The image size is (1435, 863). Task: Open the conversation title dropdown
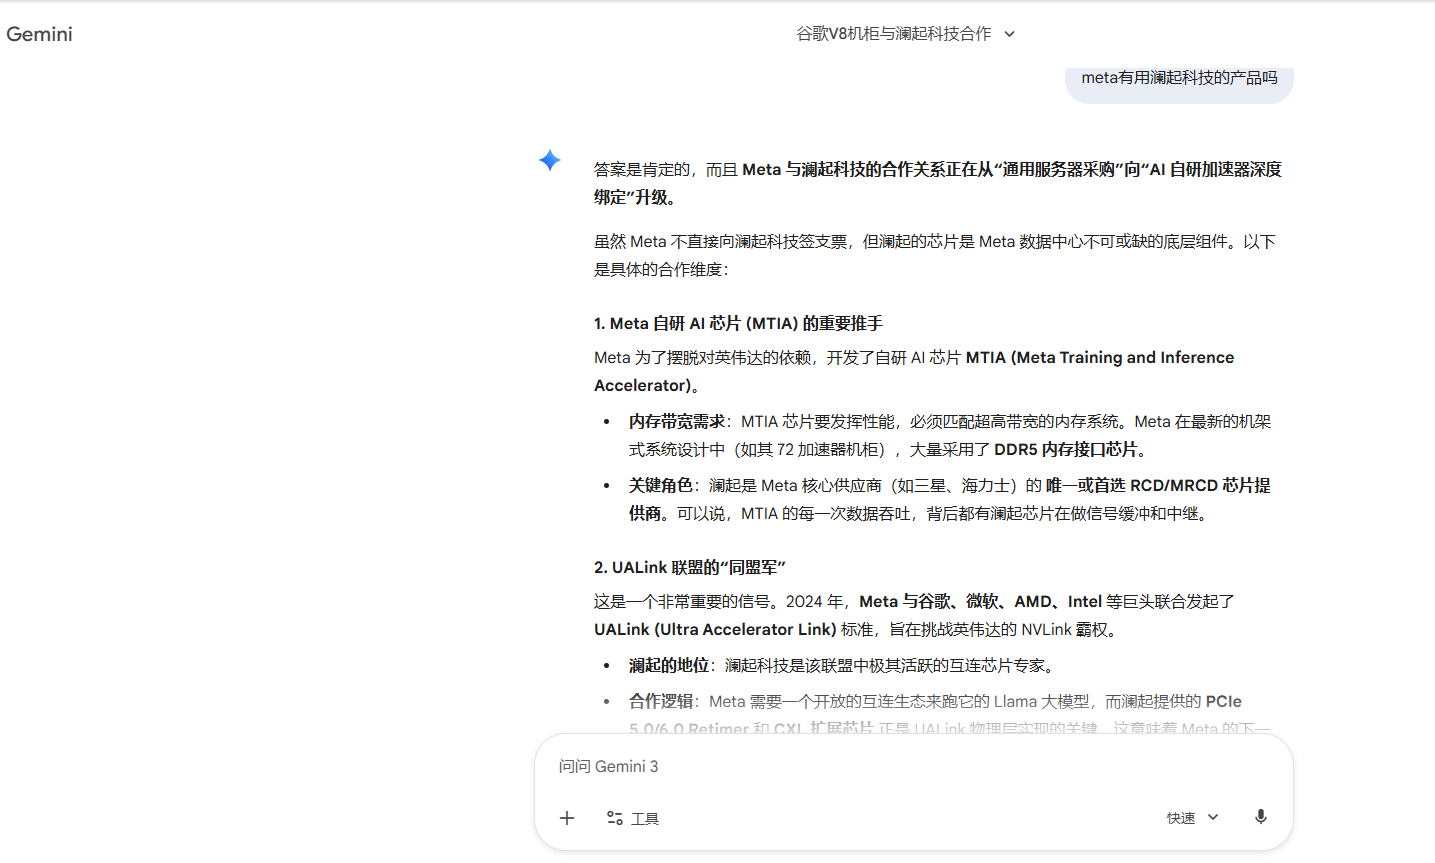tap(906, 34)
